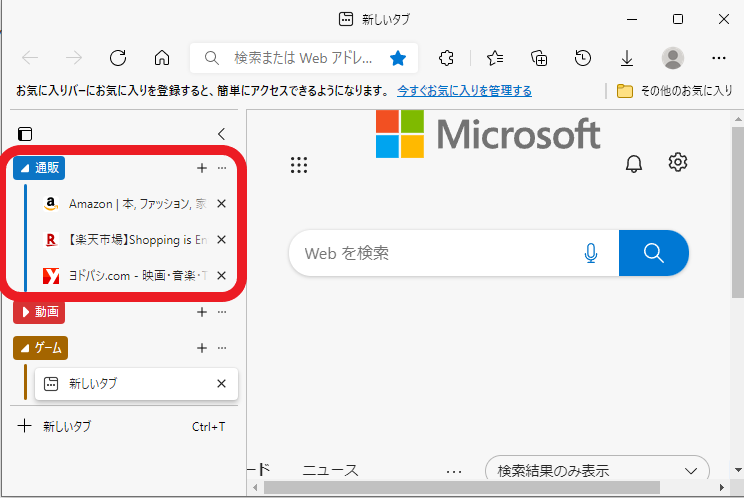744x498 pixels.
Task: Click the horizontal scrollbar left arrow
Action: point(255,487)
